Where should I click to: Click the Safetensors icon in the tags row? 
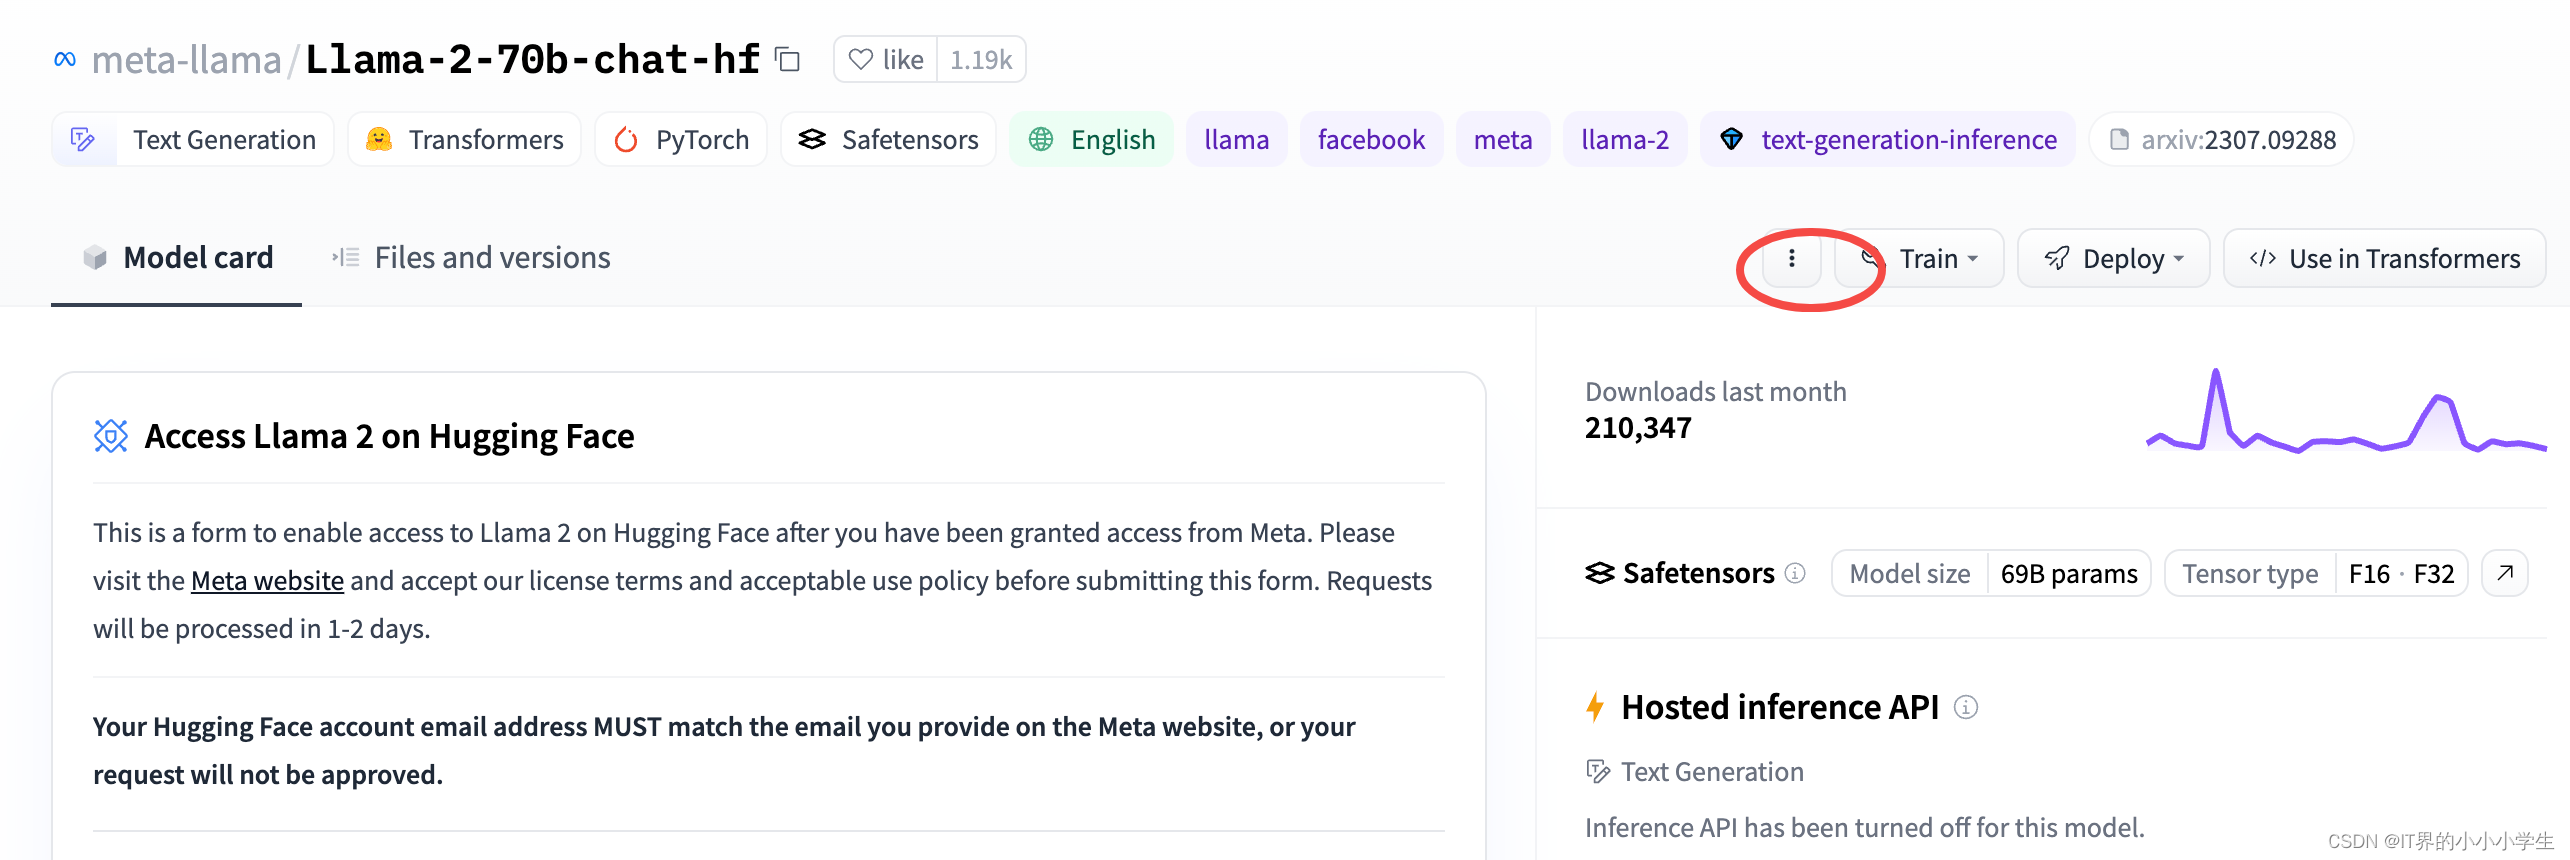(x=812, y=139)
